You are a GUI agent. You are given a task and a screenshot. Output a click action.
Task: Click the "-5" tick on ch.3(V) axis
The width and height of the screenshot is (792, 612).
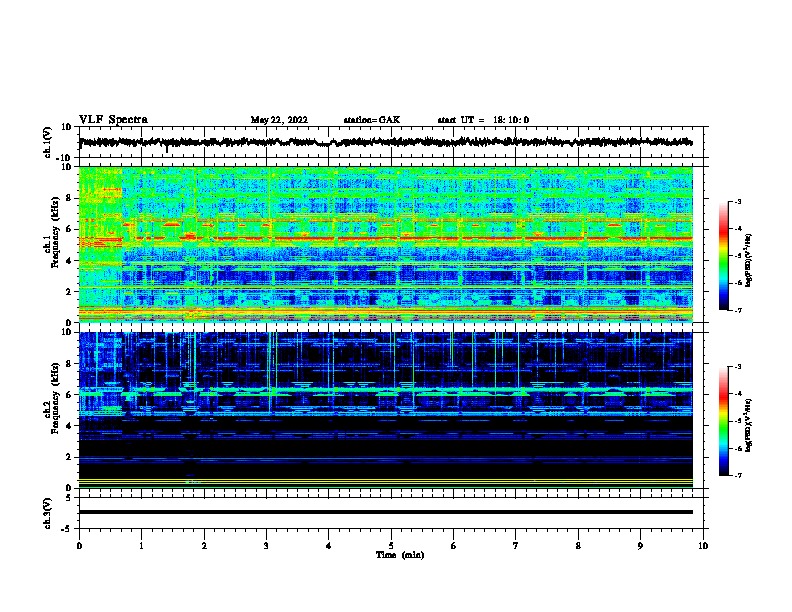coord(67,529)
